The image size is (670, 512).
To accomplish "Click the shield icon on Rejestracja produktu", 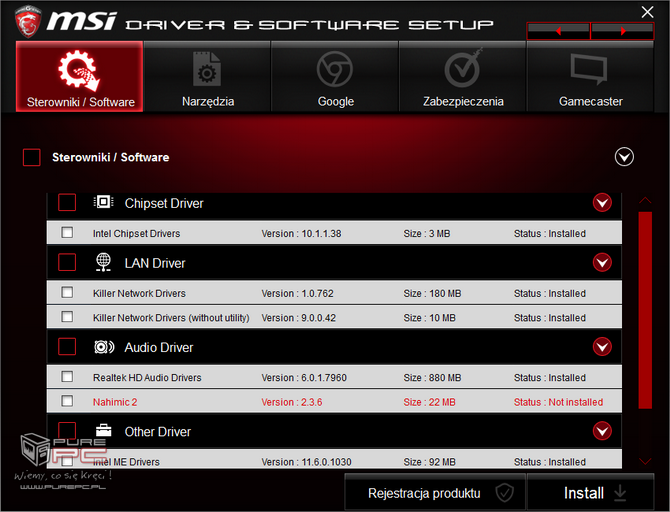I will (x=504, y=493).
